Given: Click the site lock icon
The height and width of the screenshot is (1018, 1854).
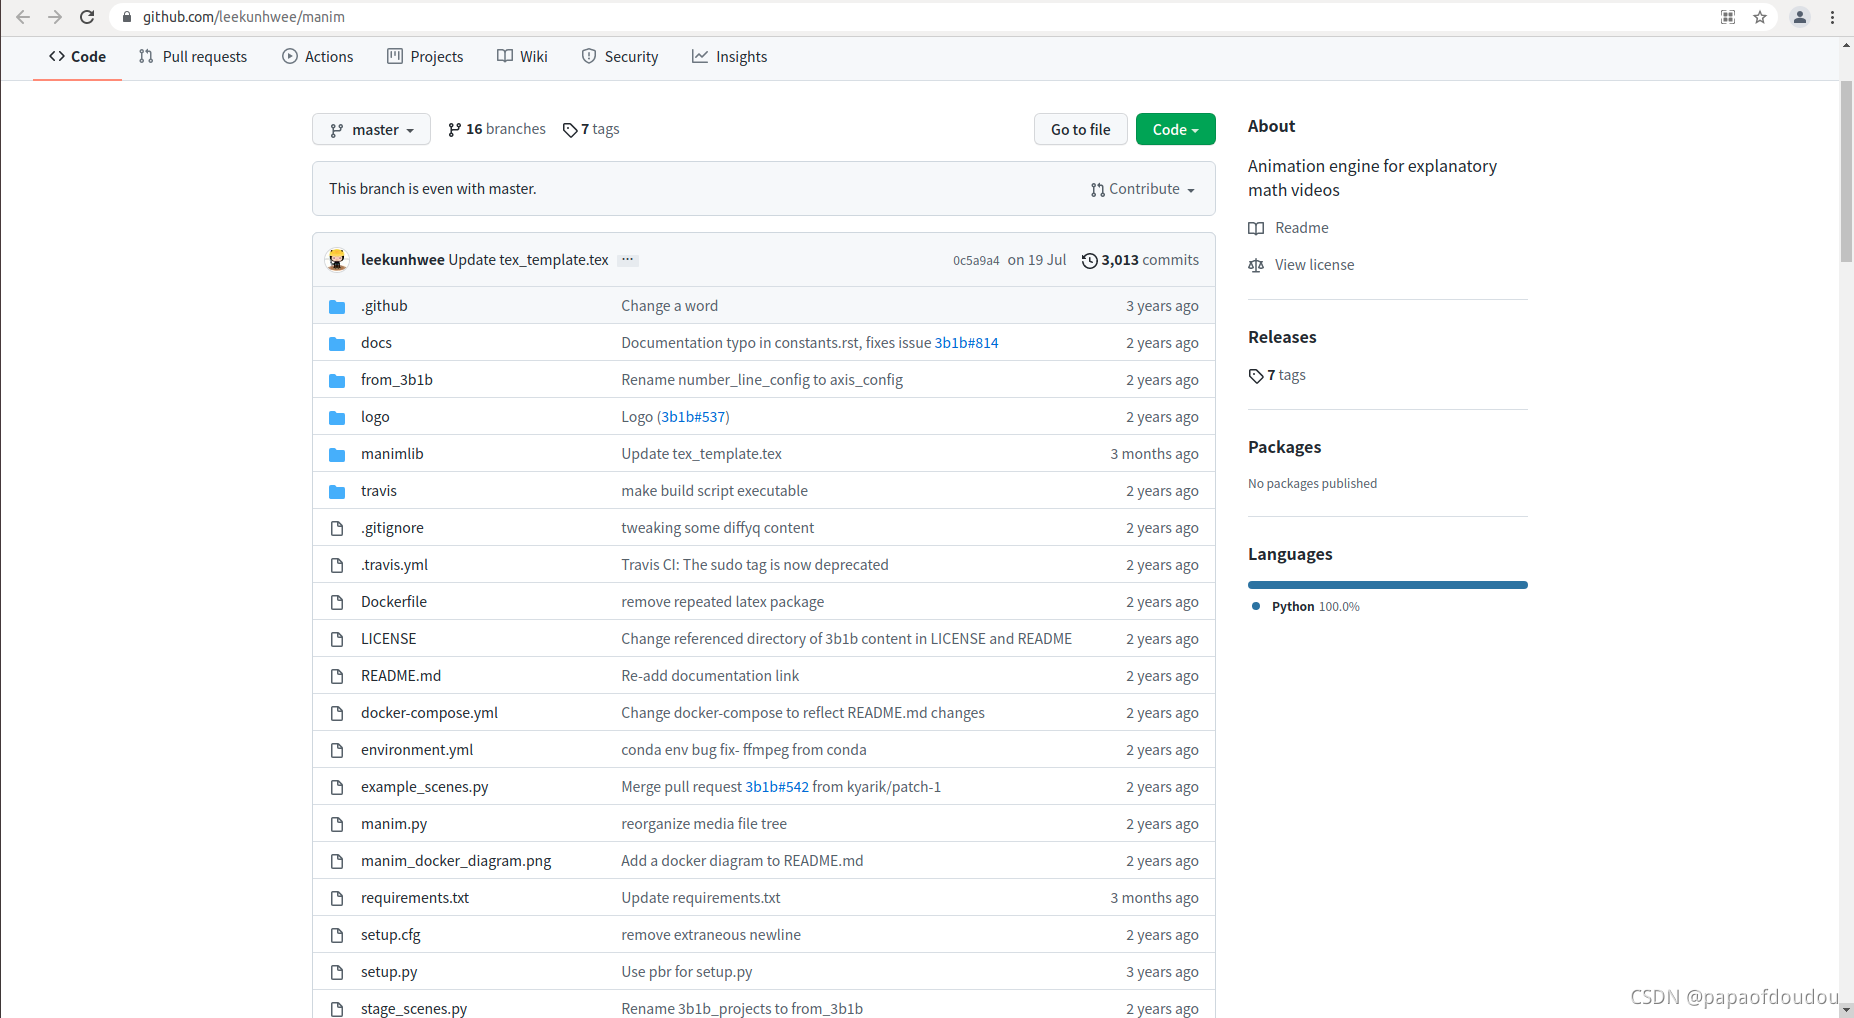Looking at the screenshot, I should point(127,17).
